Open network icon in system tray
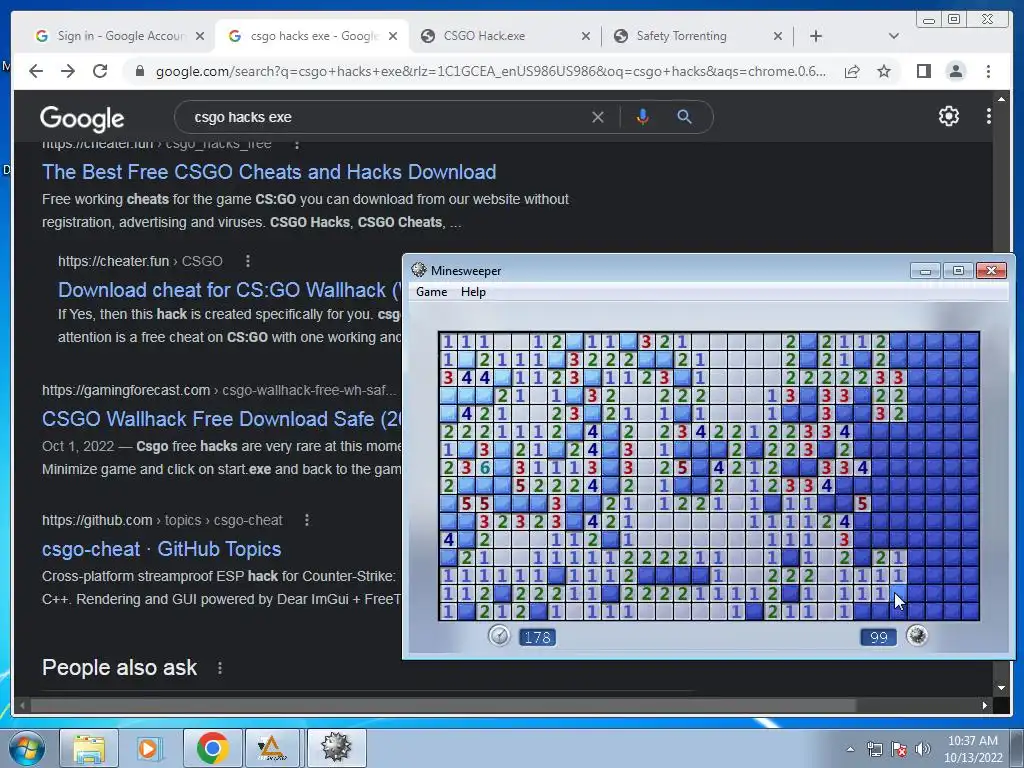This screenshot has height=768, width=1024. (874, 750)
